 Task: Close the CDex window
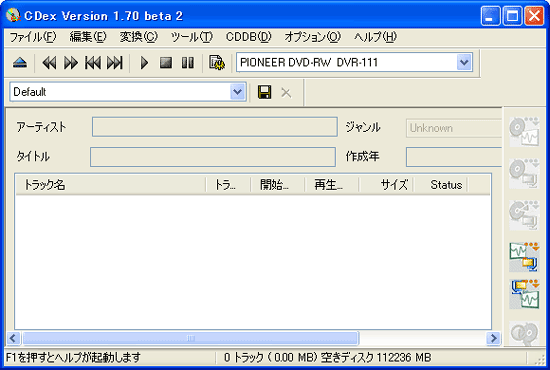(x=534, y=16)
